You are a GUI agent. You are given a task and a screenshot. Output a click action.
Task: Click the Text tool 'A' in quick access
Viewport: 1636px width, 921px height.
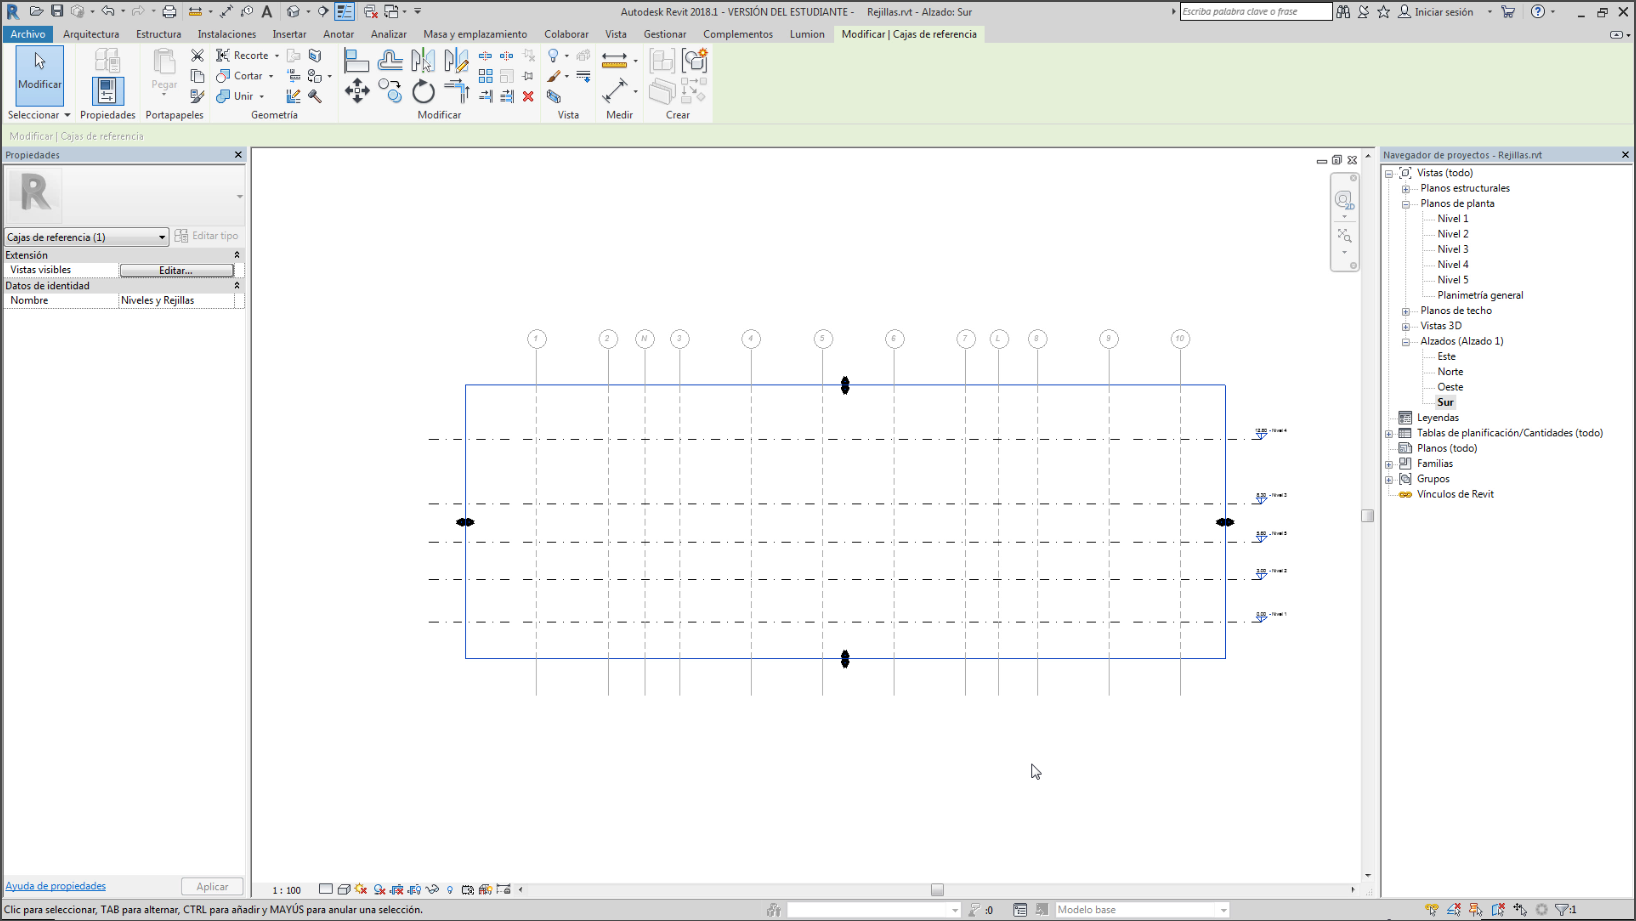pos(267,12)
